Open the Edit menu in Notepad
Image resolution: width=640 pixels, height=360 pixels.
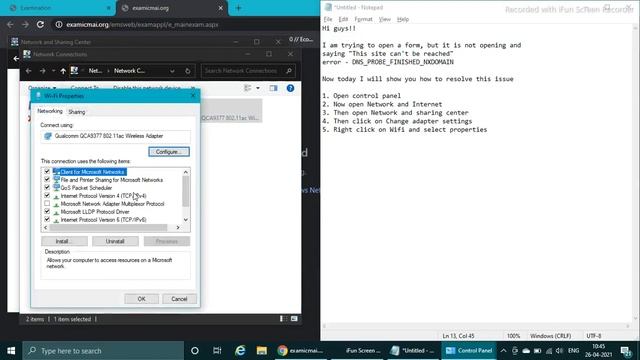(343, 19)
